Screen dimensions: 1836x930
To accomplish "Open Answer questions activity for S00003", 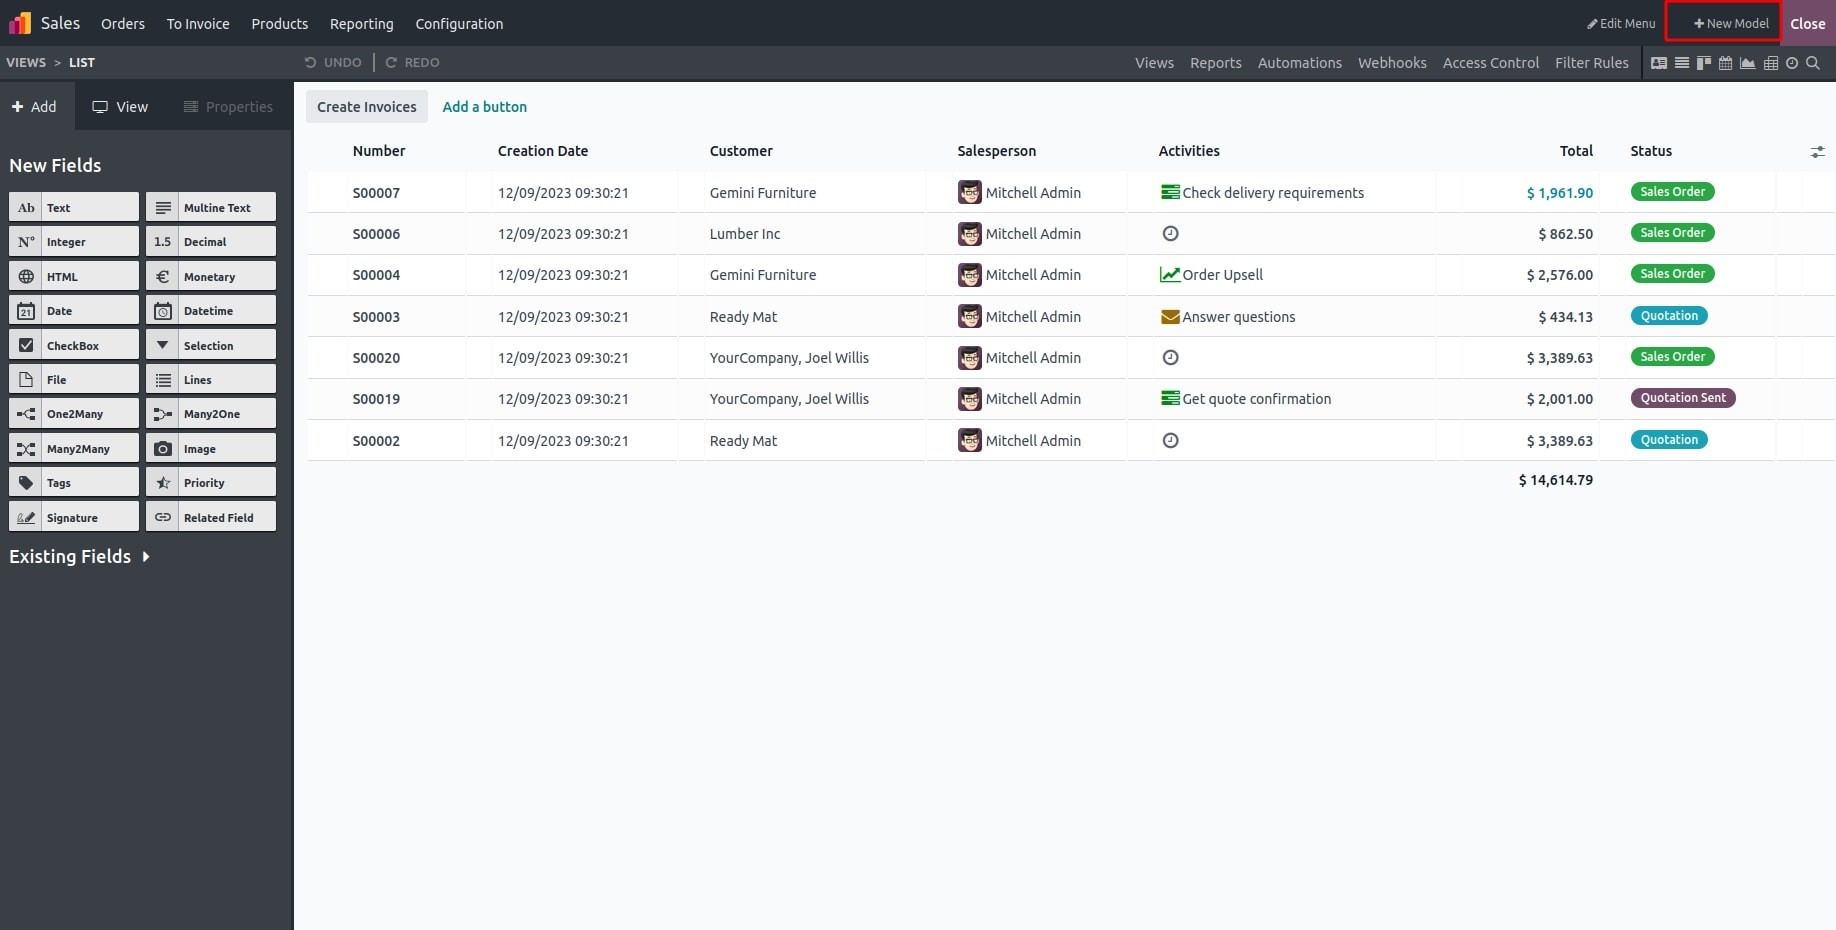I will point(1227,316).
